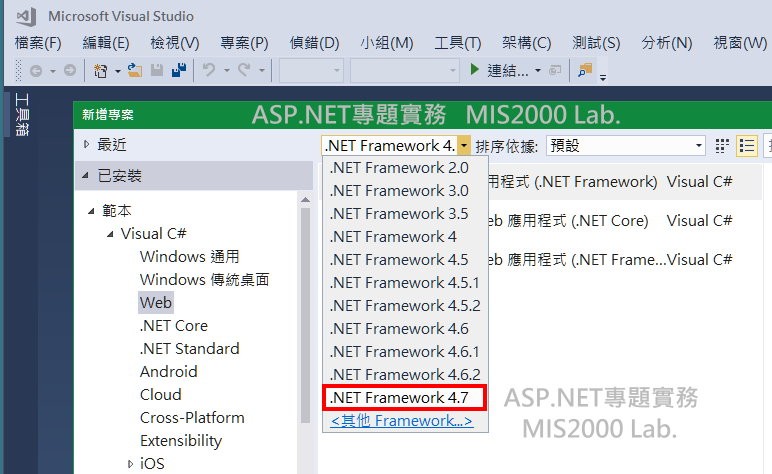This screenshot has width=772, height=474.
Task: Select the .NET Standard template category
Action: pyautogui.click(x=190, y=349)
